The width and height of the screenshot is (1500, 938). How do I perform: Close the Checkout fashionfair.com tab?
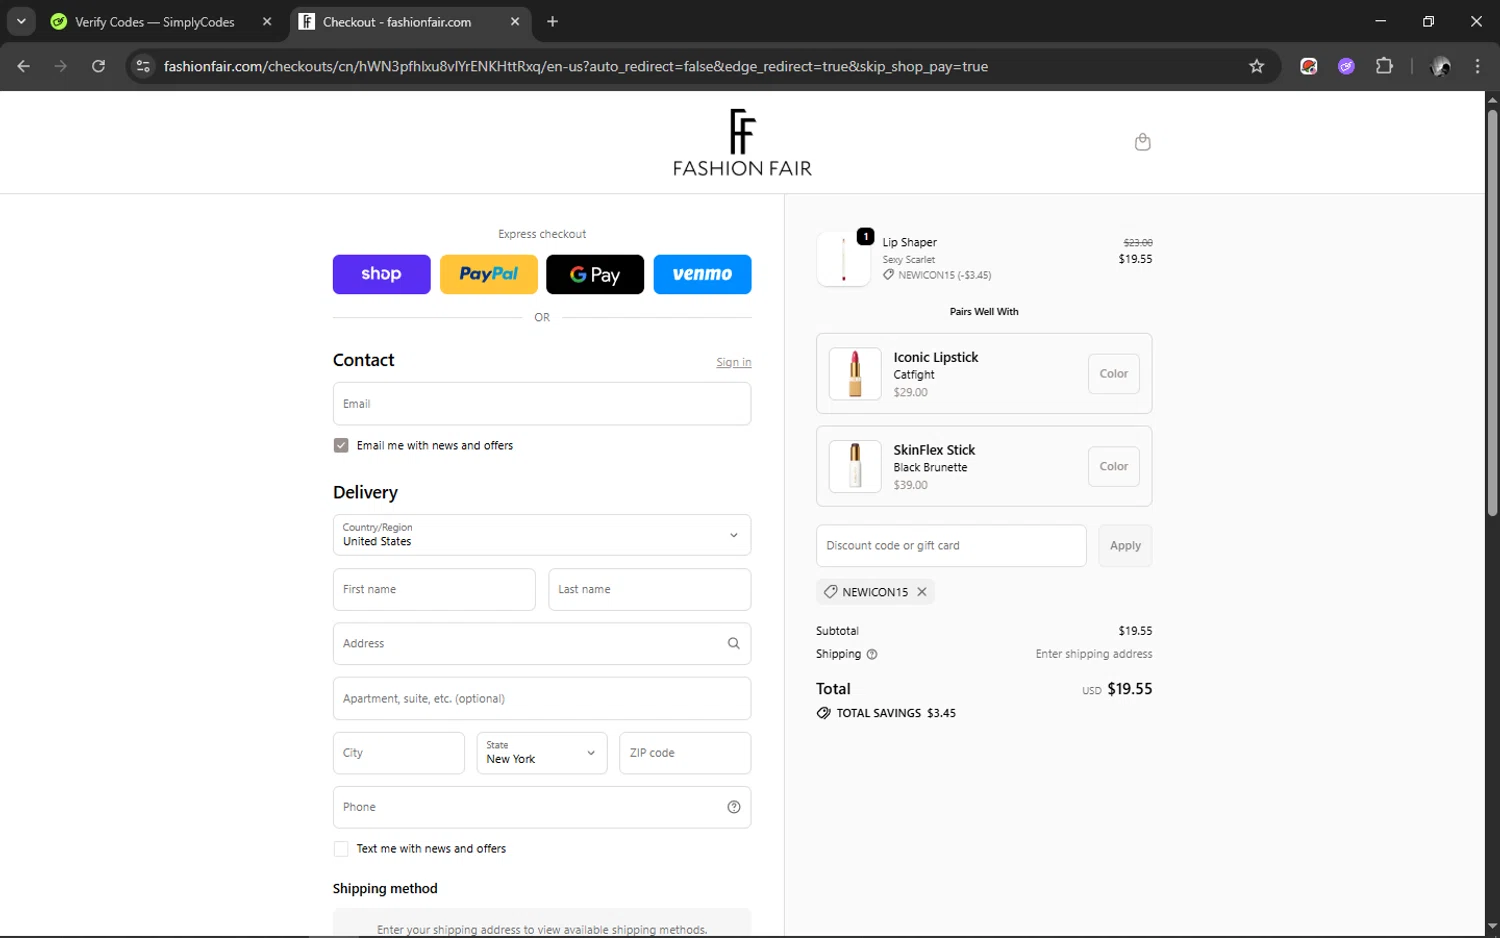point(515,21)
